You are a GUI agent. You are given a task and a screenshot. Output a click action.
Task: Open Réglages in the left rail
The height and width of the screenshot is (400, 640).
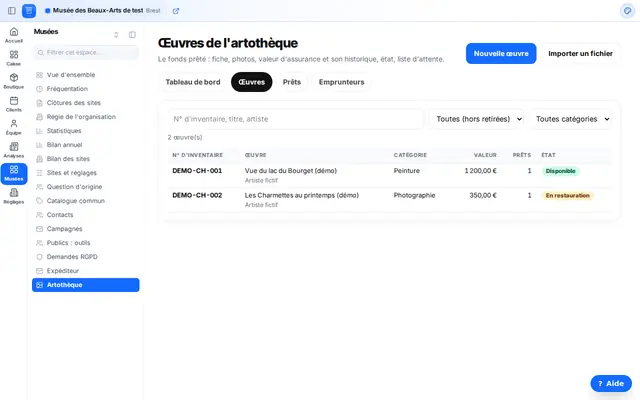14,196
